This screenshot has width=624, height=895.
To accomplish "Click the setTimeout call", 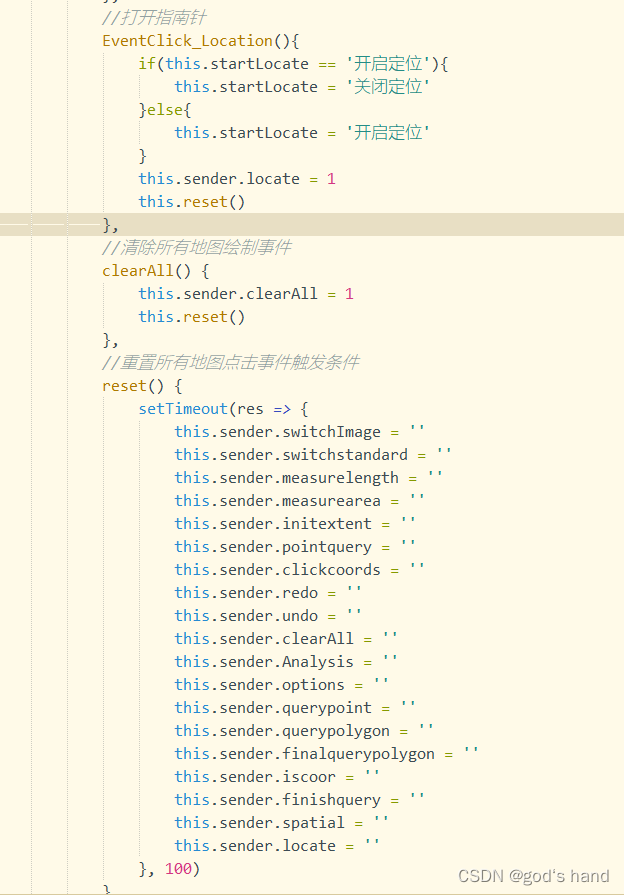I will [x=182, y=409].
